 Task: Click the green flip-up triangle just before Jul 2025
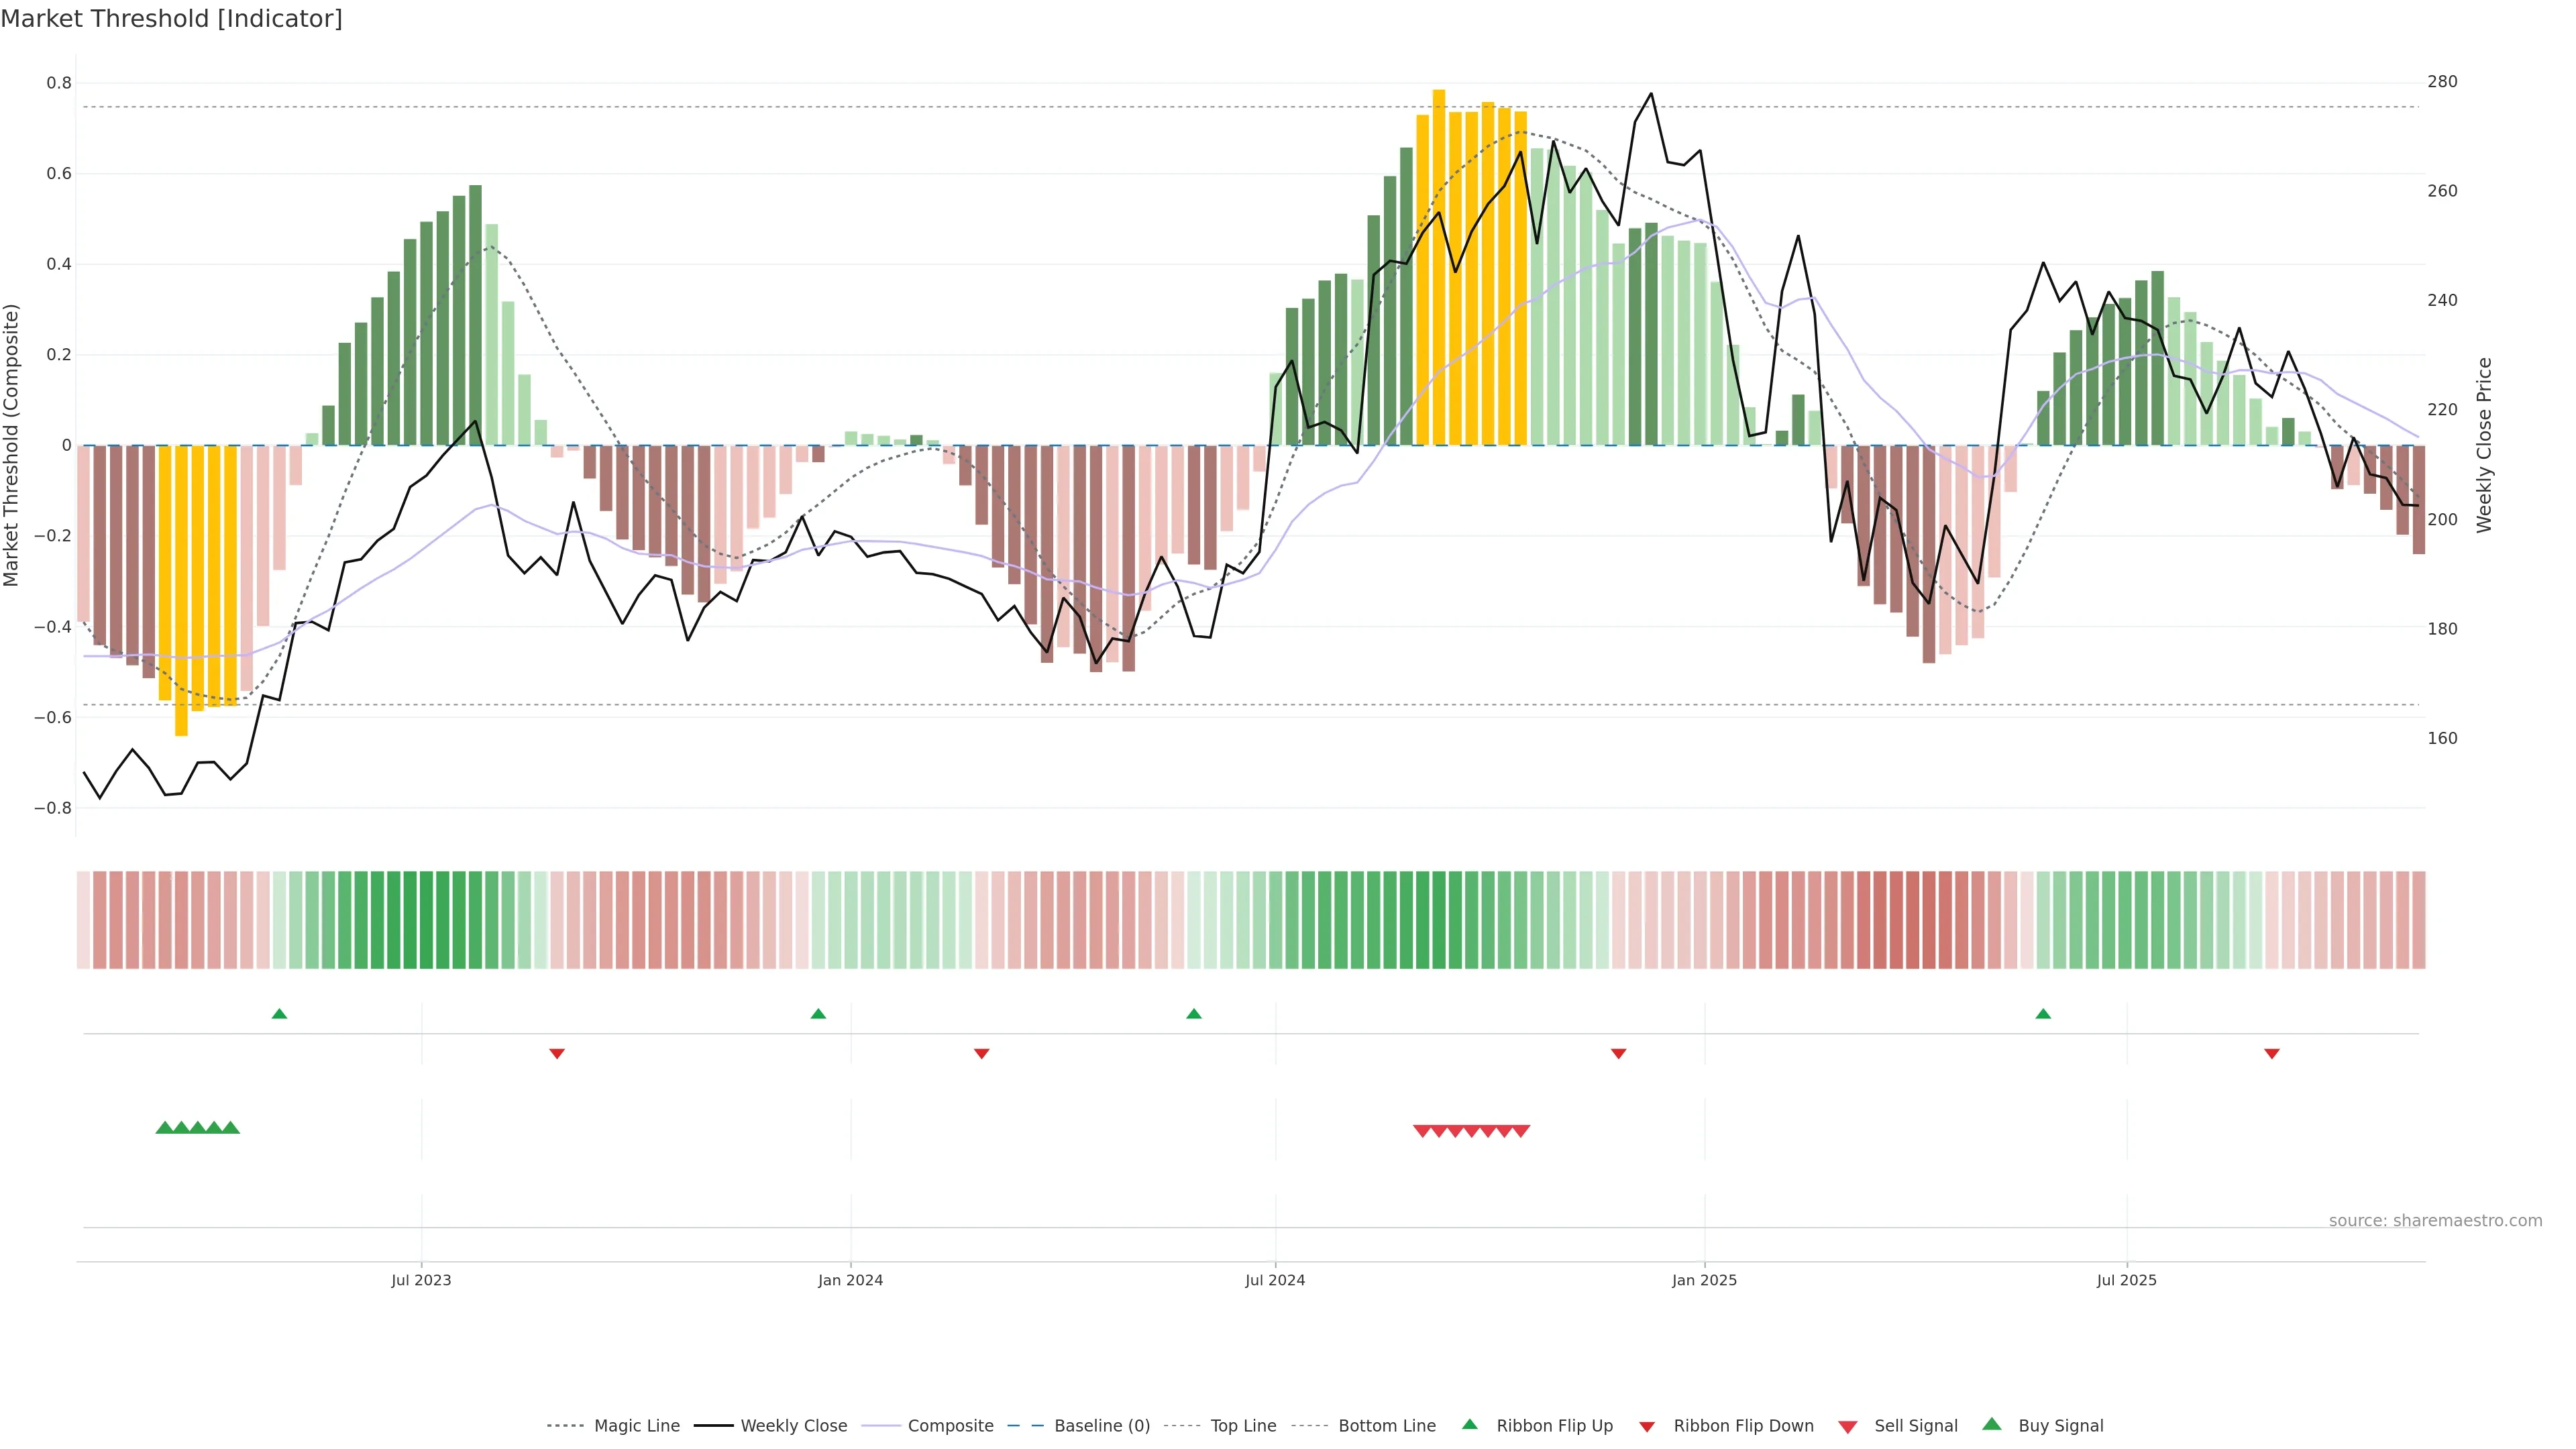pos(2043,1014)
